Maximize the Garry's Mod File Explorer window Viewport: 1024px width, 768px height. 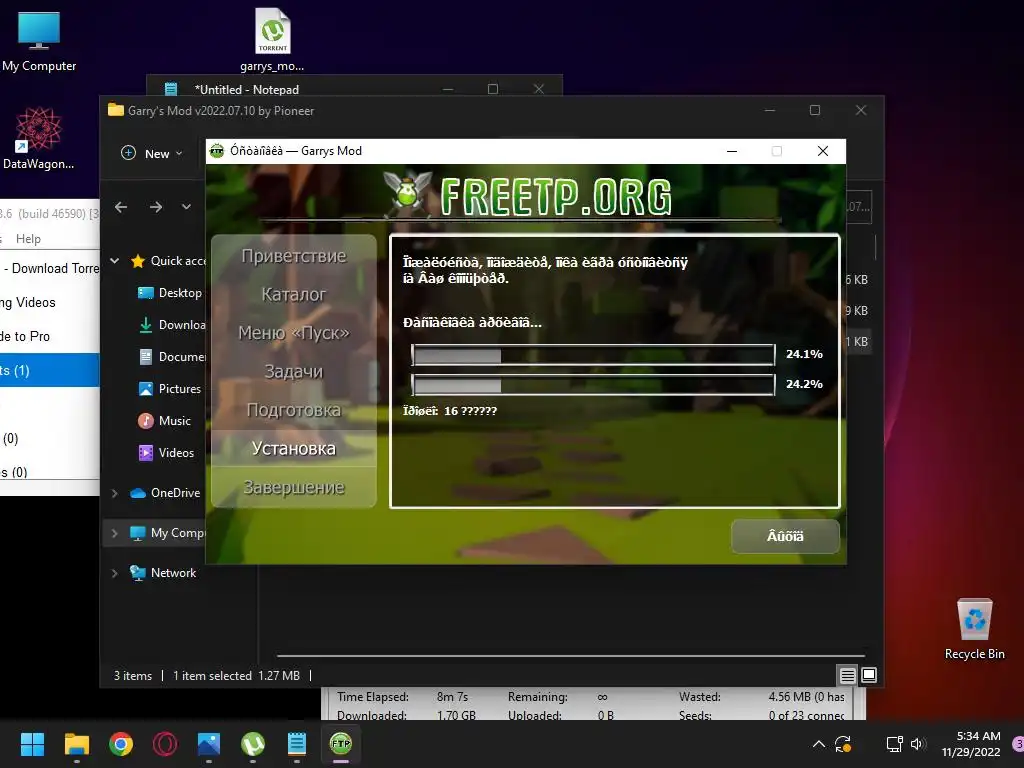point(815,110)
